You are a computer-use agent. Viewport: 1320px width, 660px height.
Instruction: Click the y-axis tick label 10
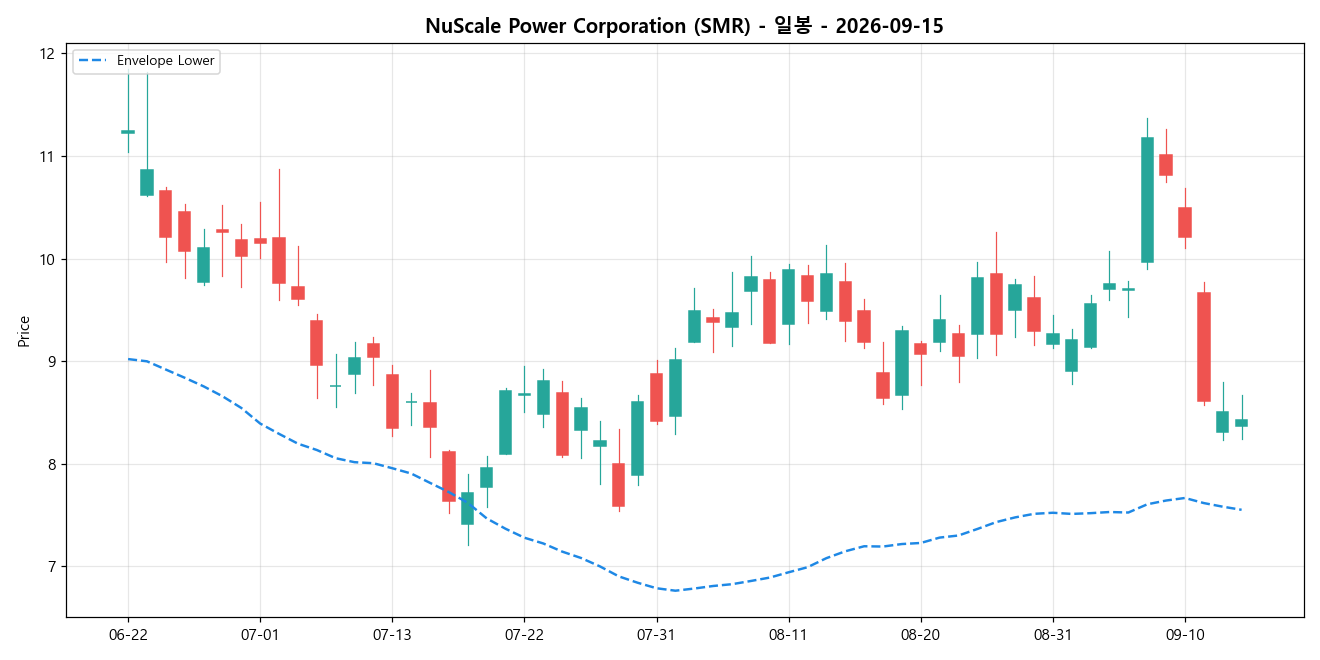click(x=46, y=260)
